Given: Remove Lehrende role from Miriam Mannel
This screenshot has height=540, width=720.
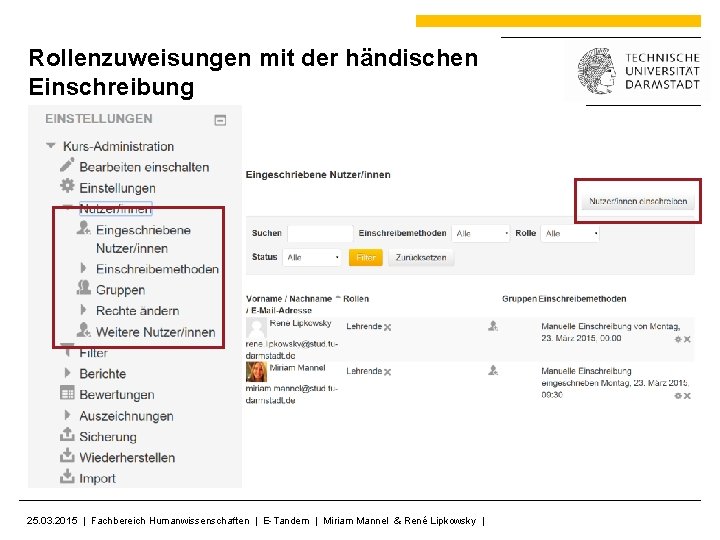Looking at the screenshot, I should 388,372.
